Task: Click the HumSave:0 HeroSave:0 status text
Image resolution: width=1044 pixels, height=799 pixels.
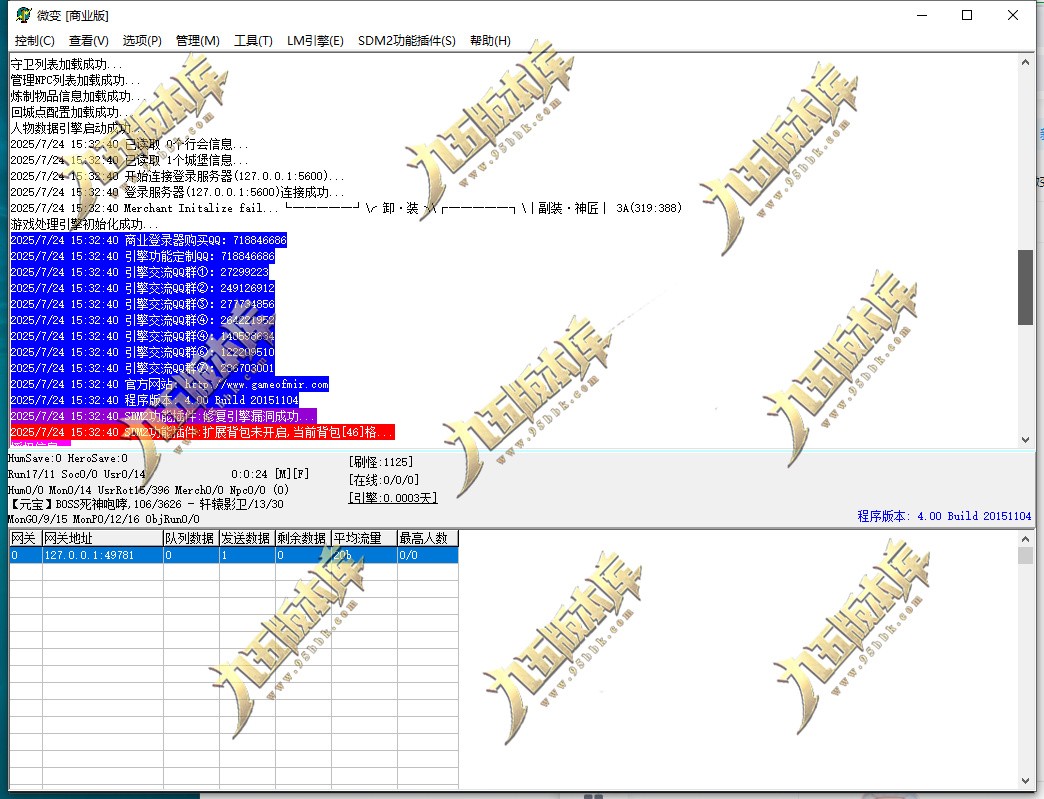Action: [68, 459]
